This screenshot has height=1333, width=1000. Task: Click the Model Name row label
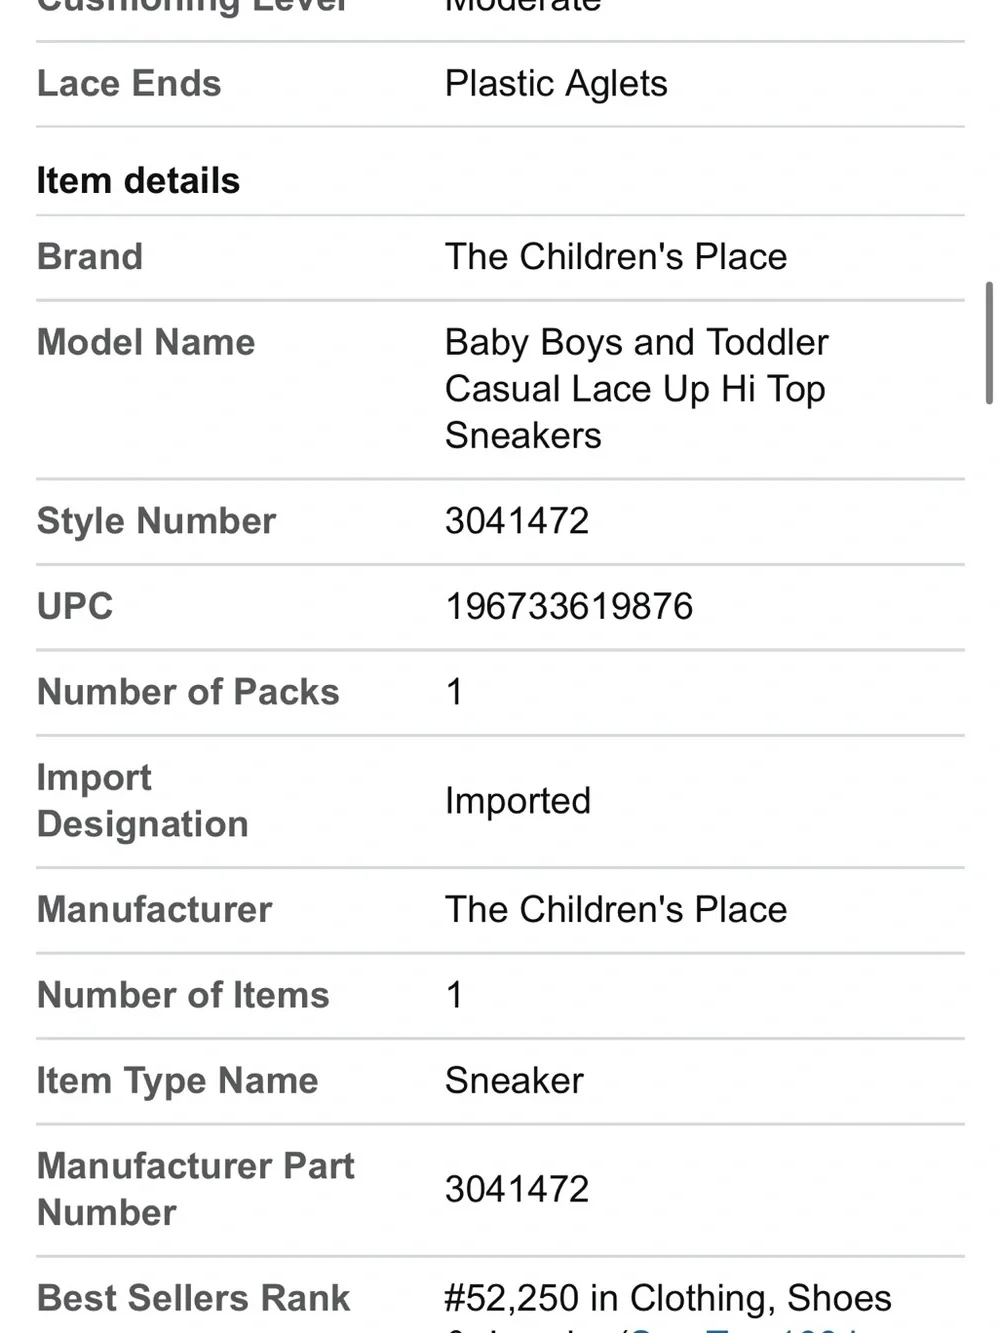(x=146, y=343)
